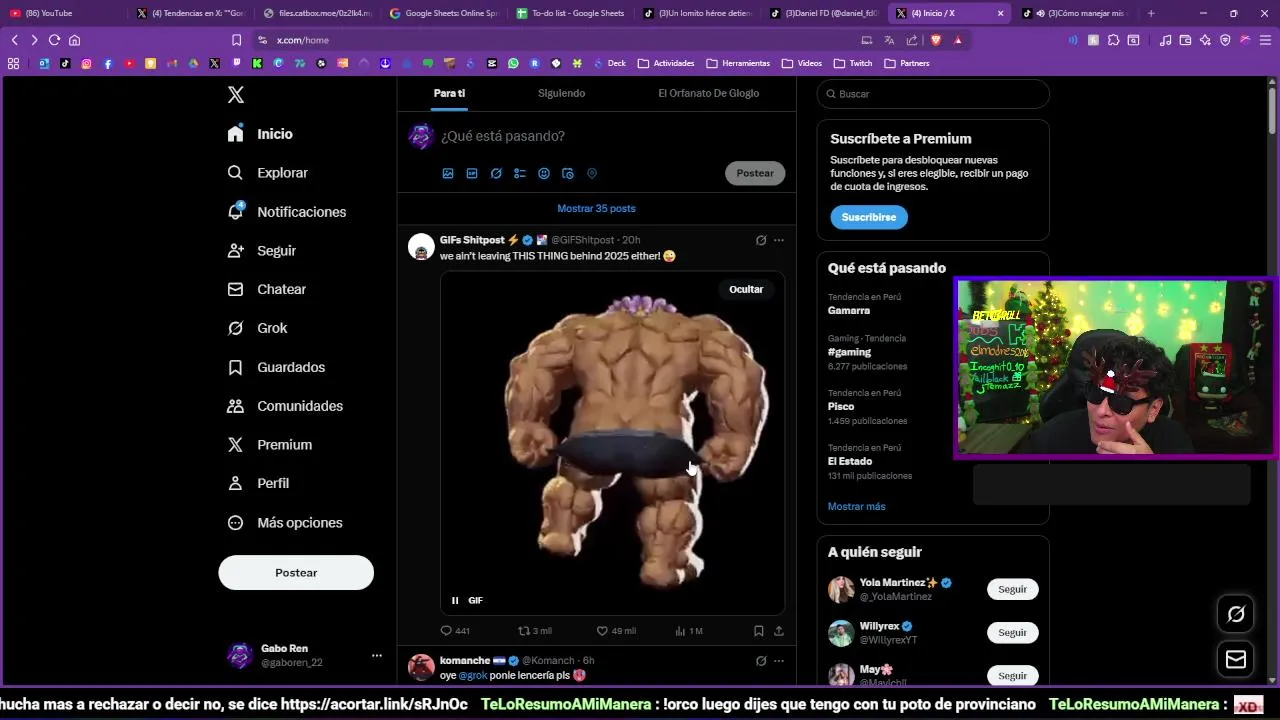
Task: Open Herramientas bookmarks folder
Action: pyautogui.click(x=738, y=63)
